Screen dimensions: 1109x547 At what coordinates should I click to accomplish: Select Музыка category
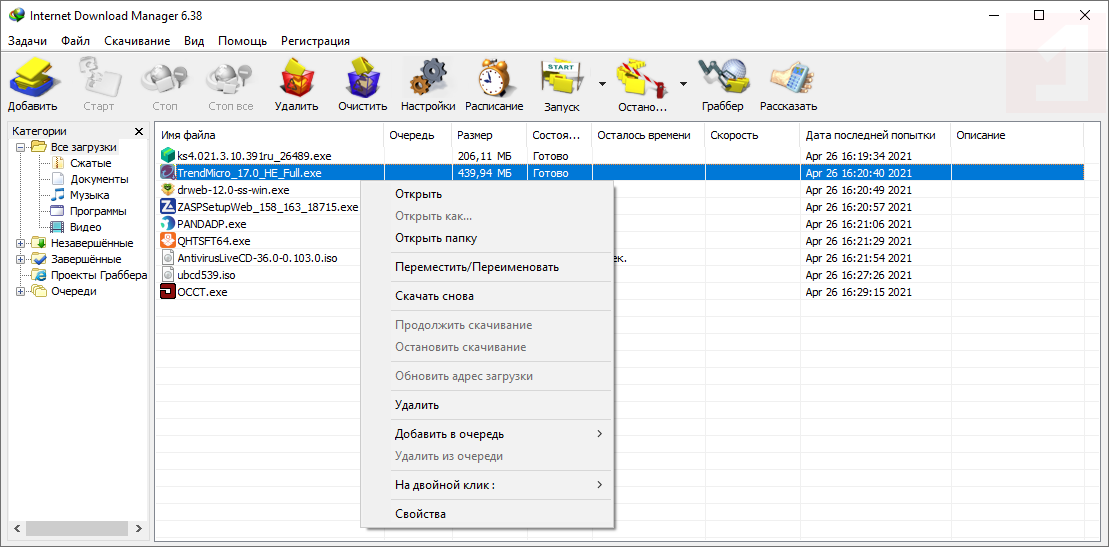(89, 195)
